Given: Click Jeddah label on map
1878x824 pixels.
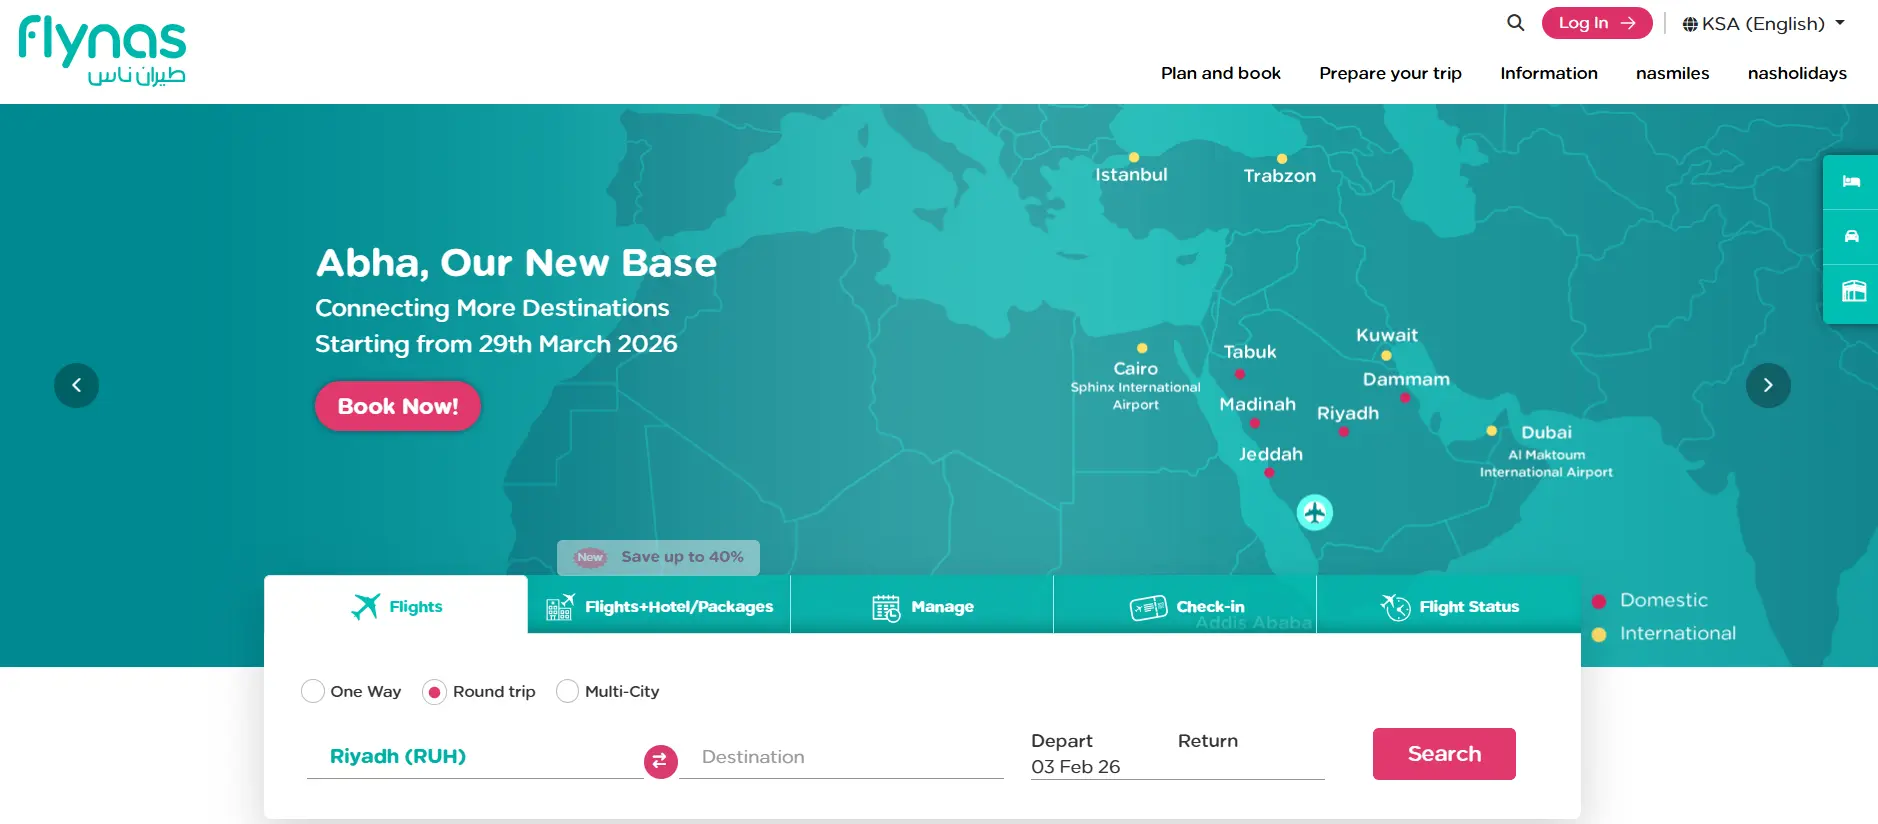Looking at the screenshot, I should tap(1270, 454).
